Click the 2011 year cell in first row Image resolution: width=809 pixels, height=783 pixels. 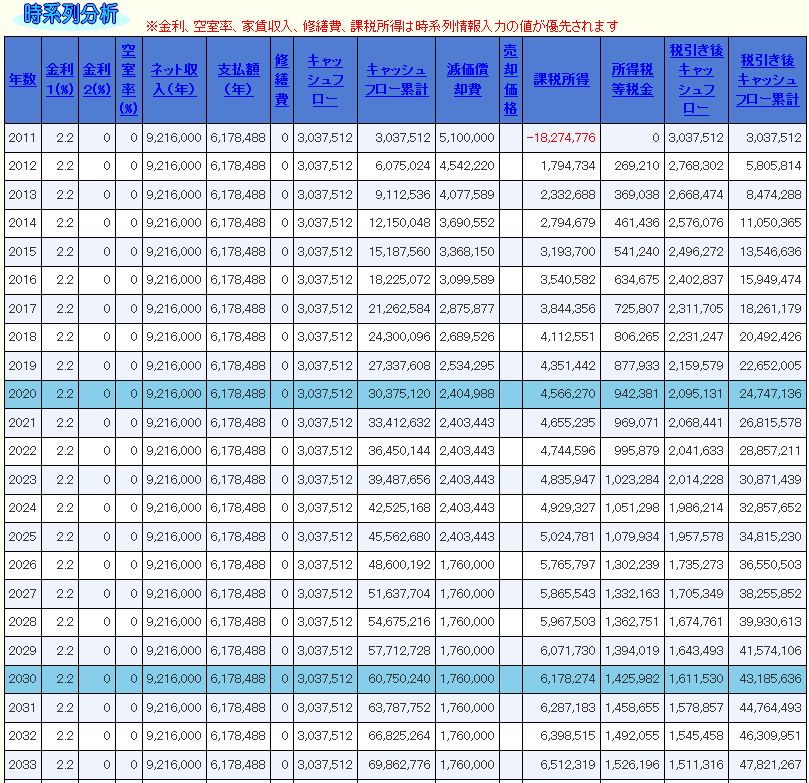tap(22, 137)
